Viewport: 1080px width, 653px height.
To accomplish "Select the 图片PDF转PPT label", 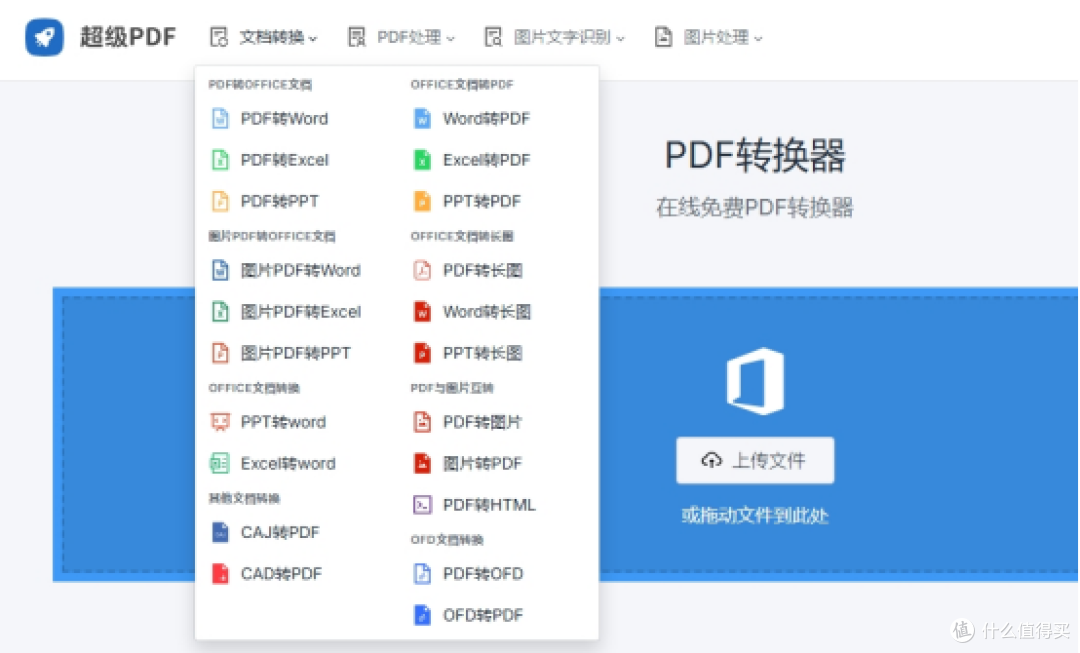I will [295, 353].
